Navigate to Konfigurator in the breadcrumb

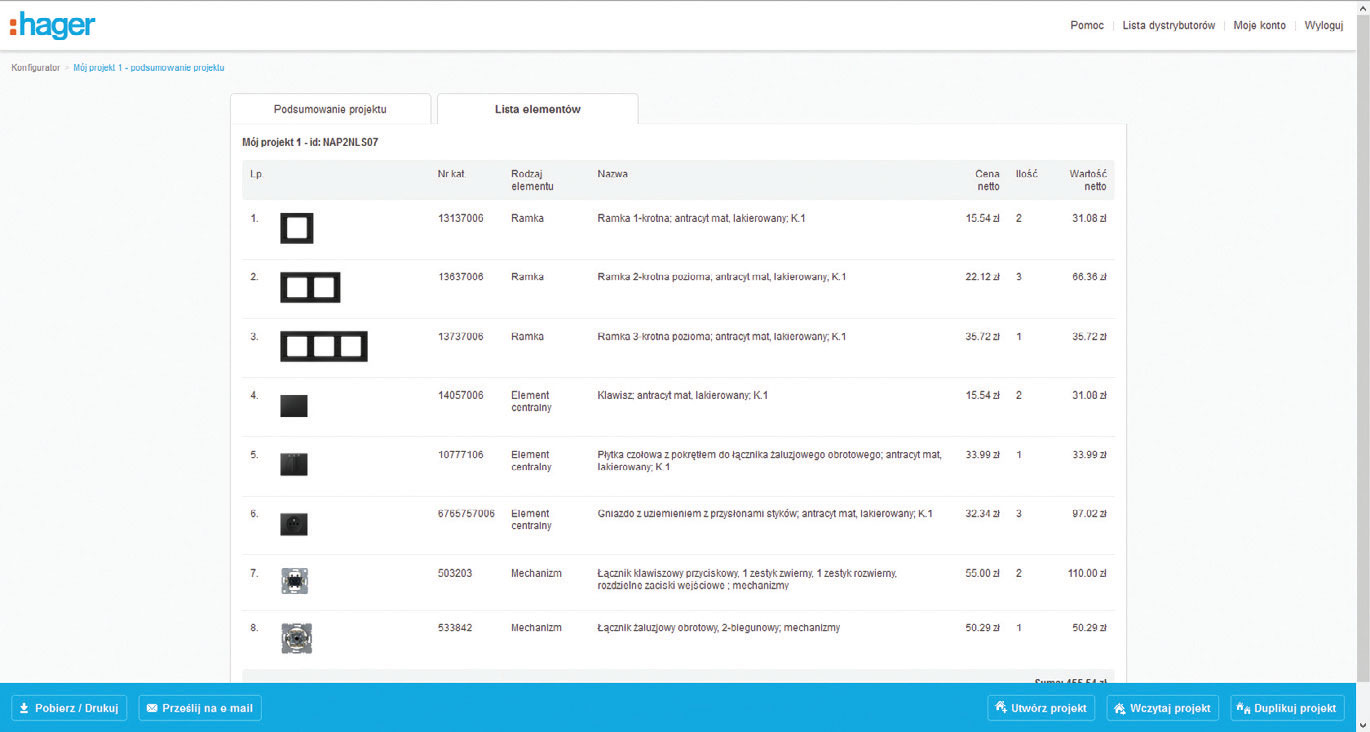(x=36, y=68)
